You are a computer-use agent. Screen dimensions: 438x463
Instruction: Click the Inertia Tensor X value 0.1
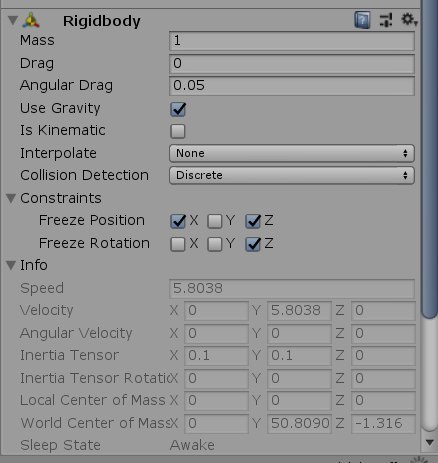(x=216, y=355)
